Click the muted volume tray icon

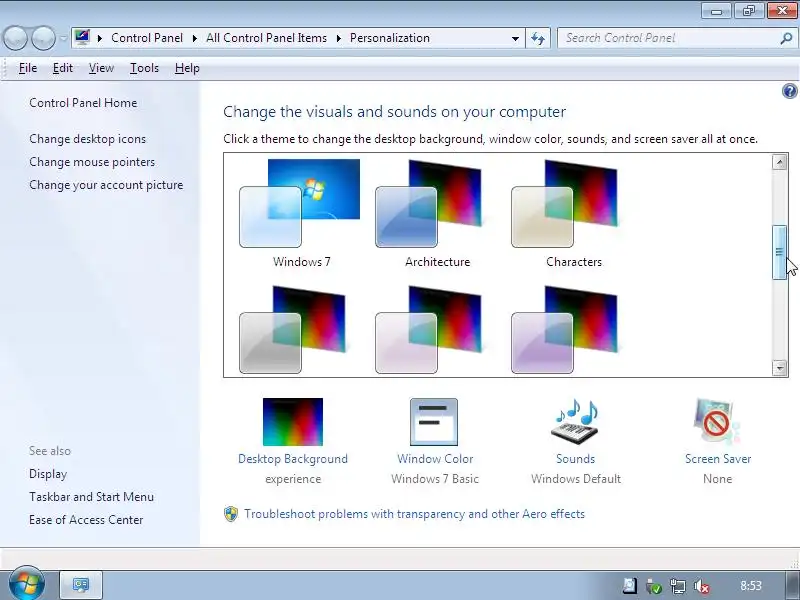tap(702, 586)
